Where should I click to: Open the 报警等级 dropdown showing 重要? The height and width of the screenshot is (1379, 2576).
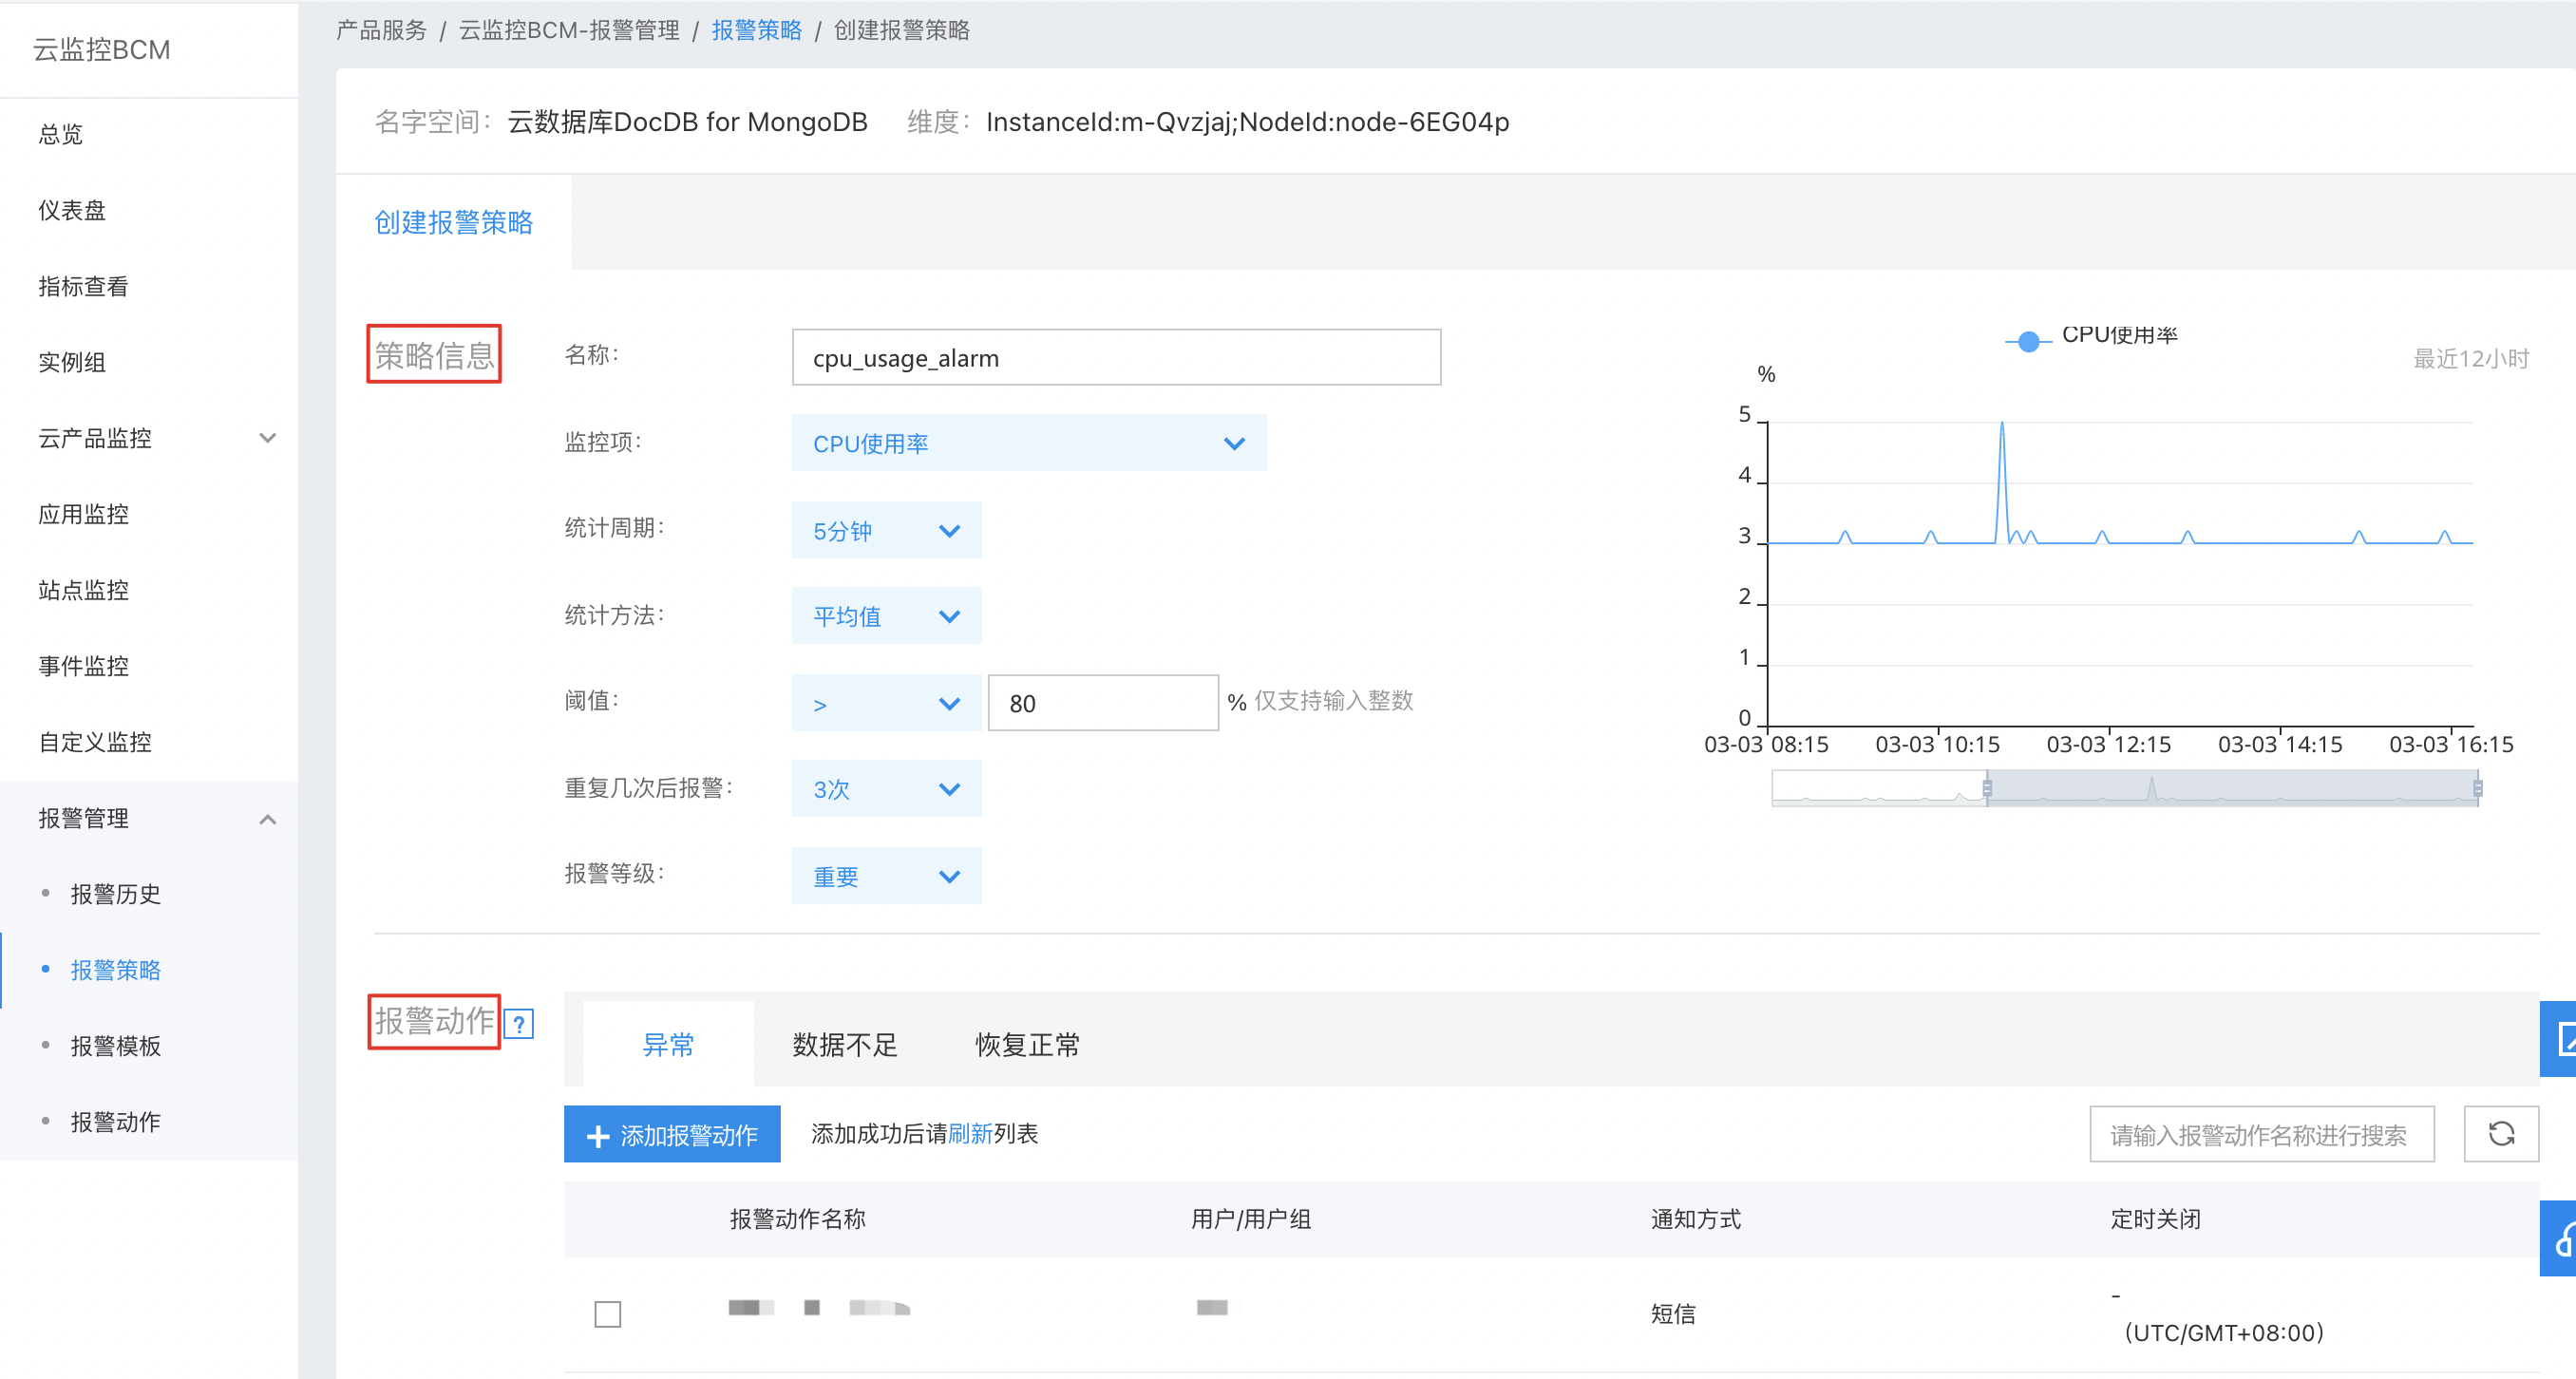[886, 876]
